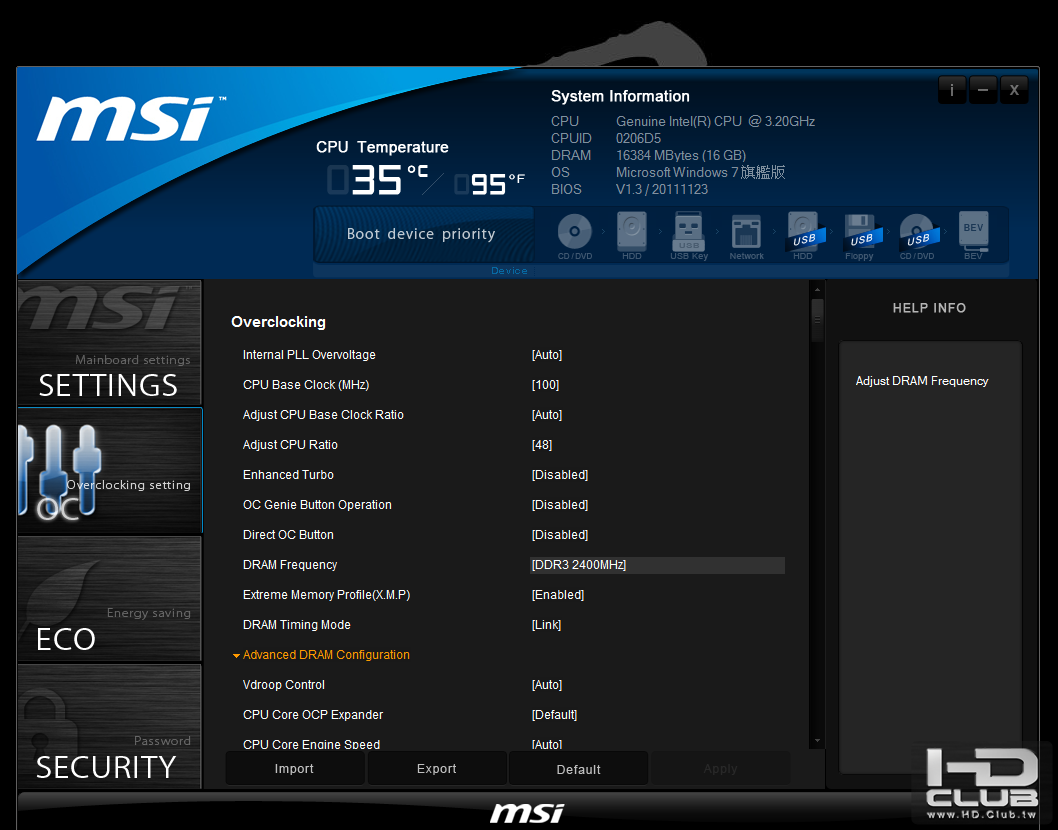This screenshot has height=830, width=1058.
Task: Change Vdroop Control [Auto] value
Action: (x=547, y=685)
